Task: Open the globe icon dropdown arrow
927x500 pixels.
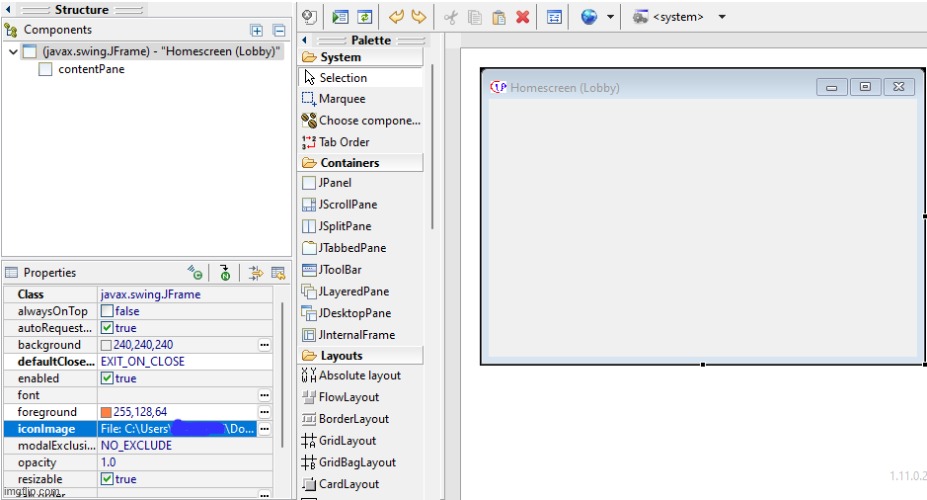Action: click(x=610, y=17)
